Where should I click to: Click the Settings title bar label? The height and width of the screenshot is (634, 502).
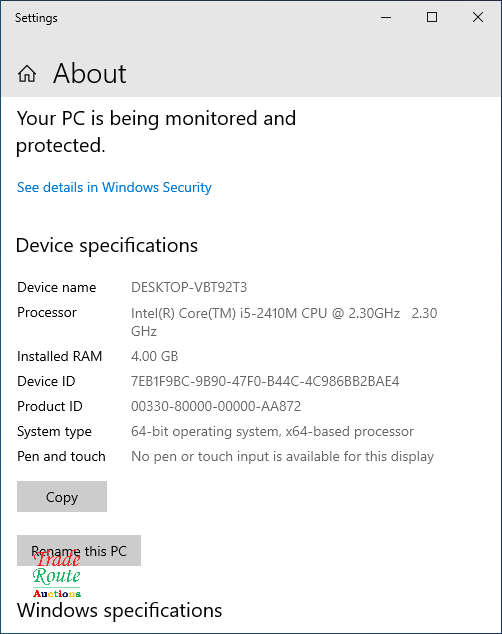[x=36, y=18]
